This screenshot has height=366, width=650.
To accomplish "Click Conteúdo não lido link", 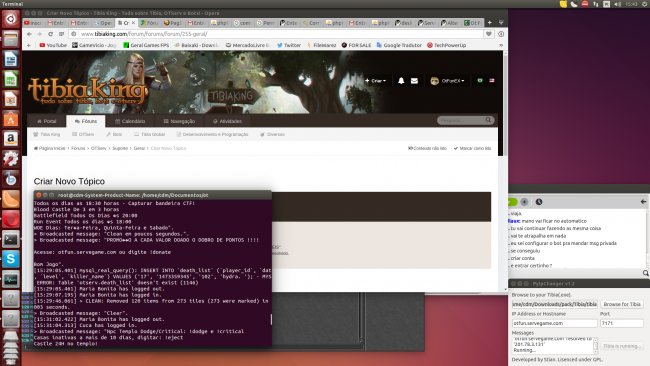I will pos(427,148).
